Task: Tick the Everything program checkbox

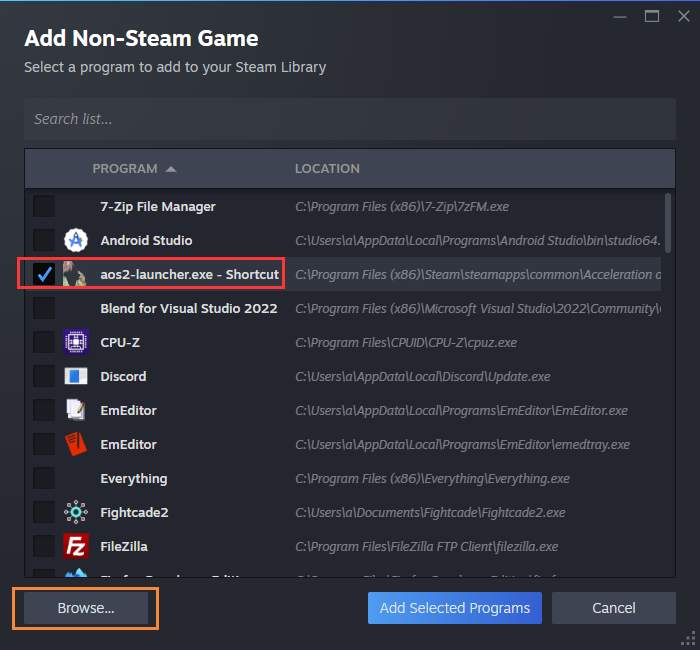Action: click(44, 478)
